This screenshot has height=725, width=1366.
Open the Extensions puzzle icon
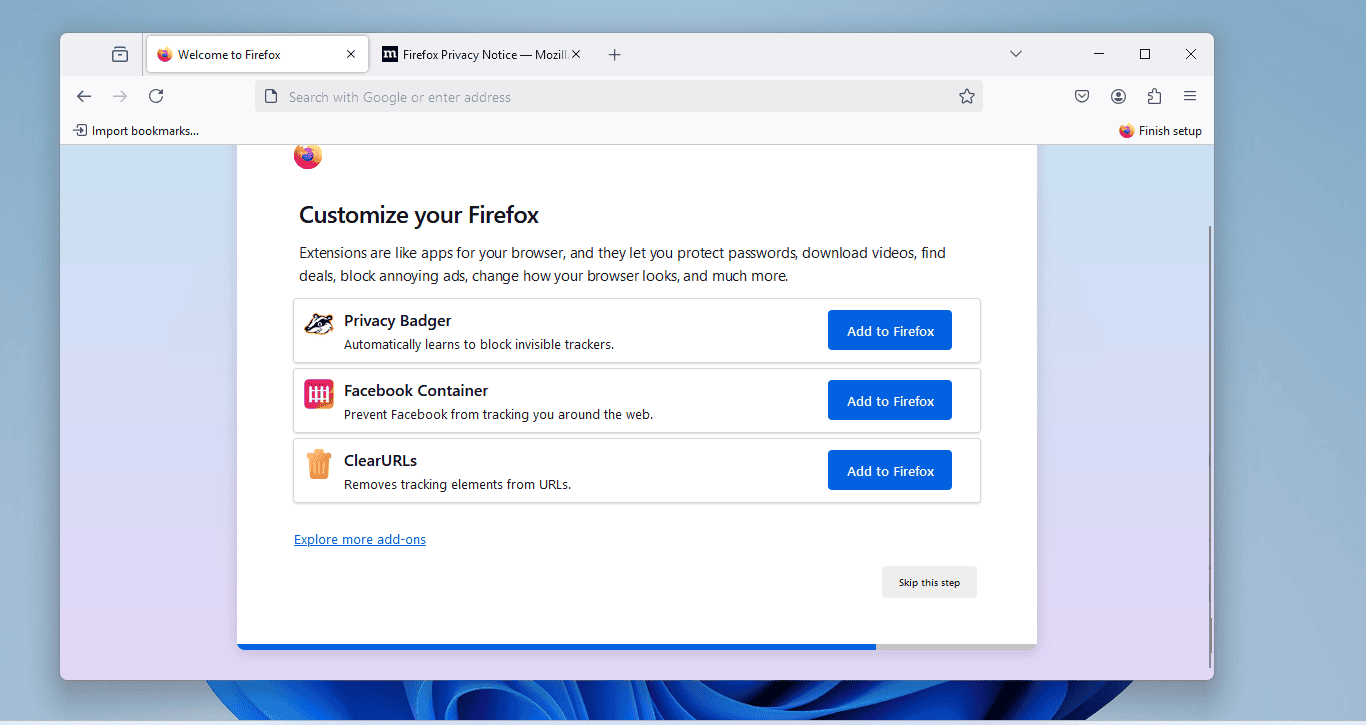pyautogui.click(x=1154, y=96)
